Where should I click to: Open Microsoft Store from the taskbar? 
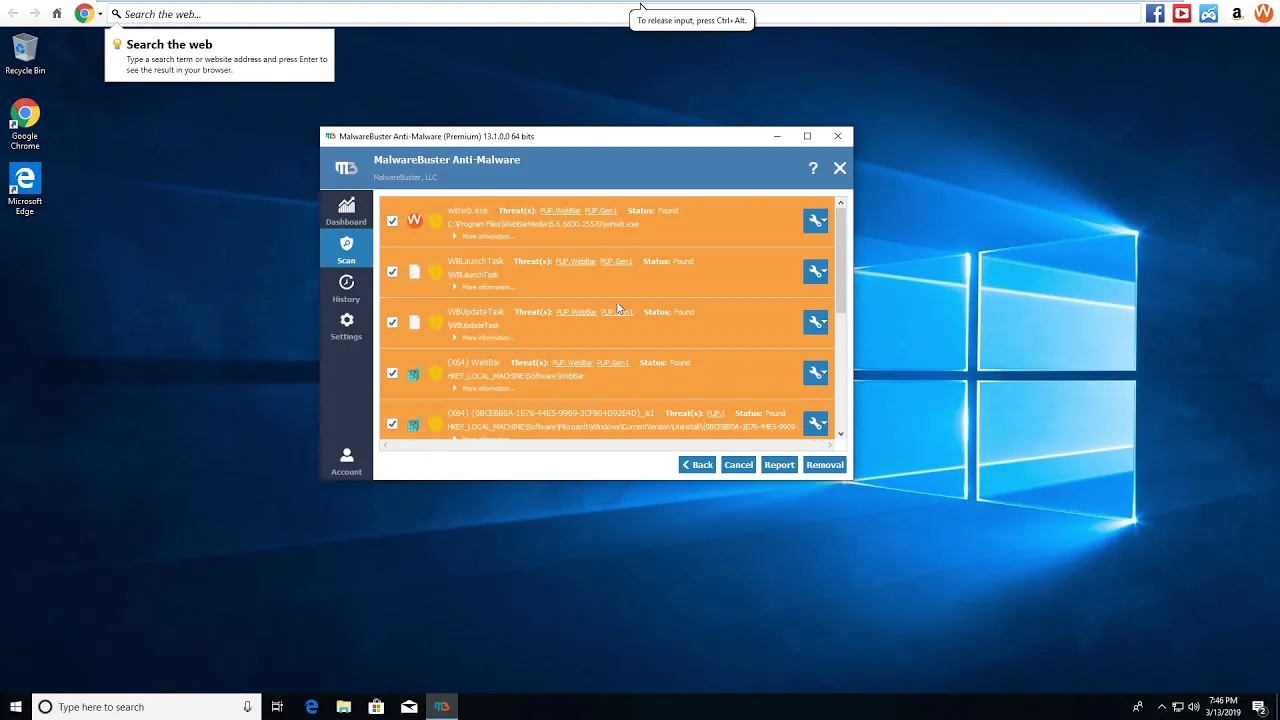[376, 707]
